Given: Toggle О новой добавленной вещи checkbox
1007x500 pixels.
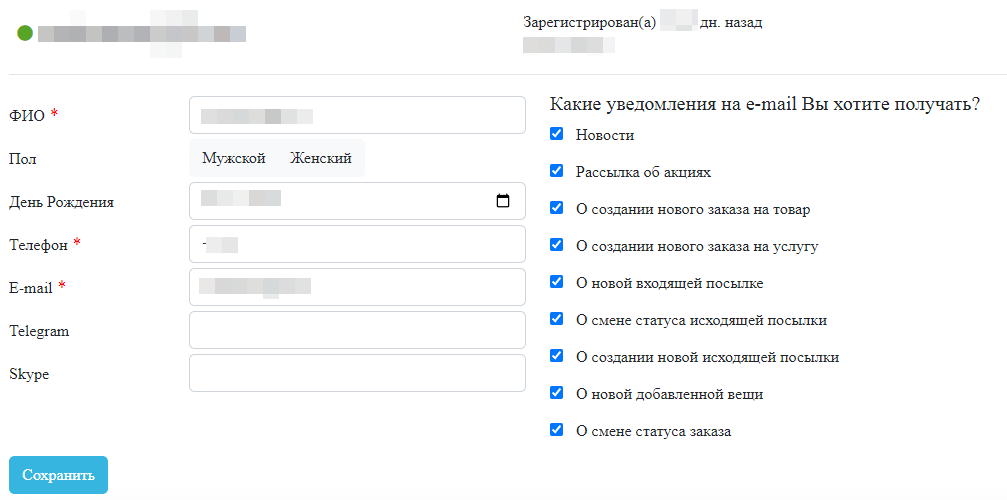Looking at the screenshot, I should point(557,393).
